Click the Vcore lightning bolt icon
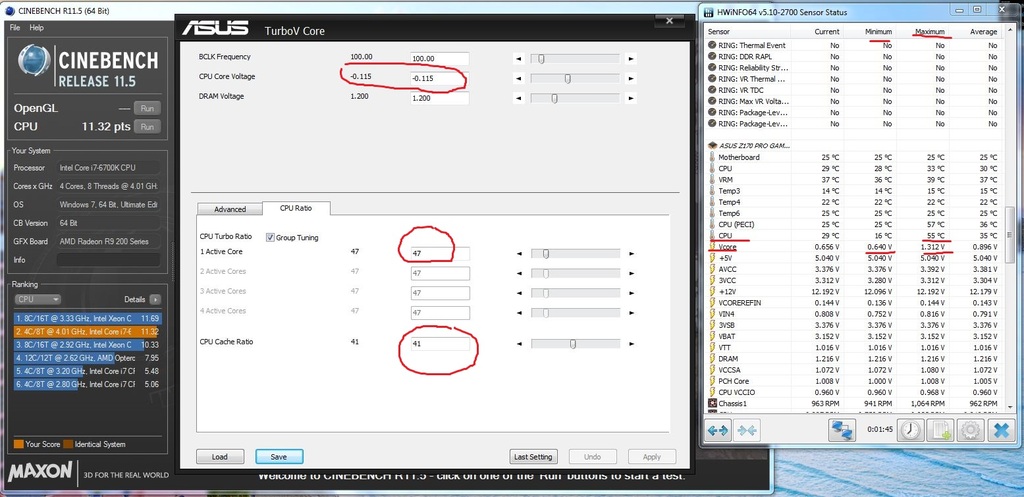This screenshot has width=1024, height=497. coord(712,247)
